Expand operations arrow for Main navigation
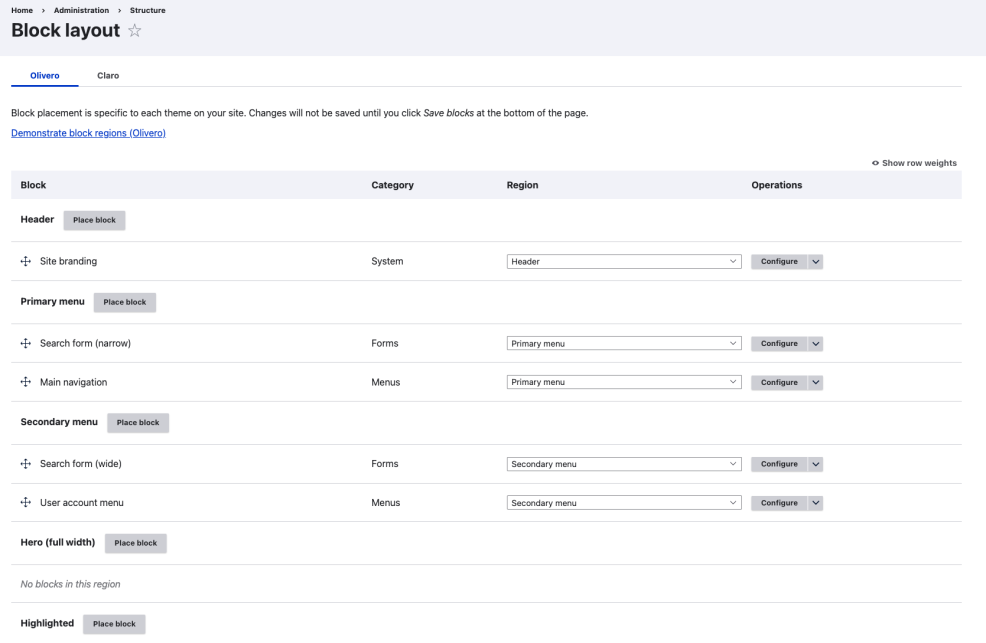 815,382
